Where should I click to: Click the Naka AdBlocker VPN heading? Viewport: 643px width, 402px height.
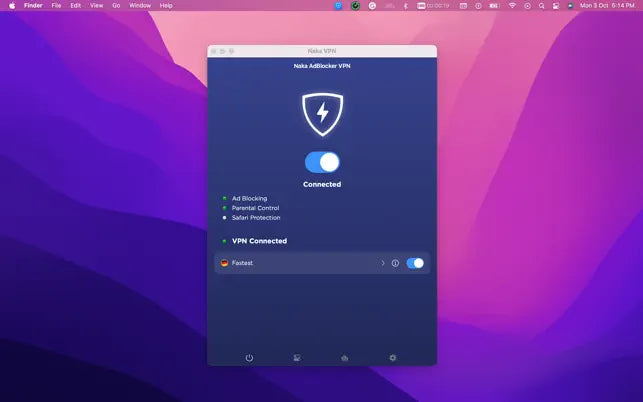pos(322,66)
